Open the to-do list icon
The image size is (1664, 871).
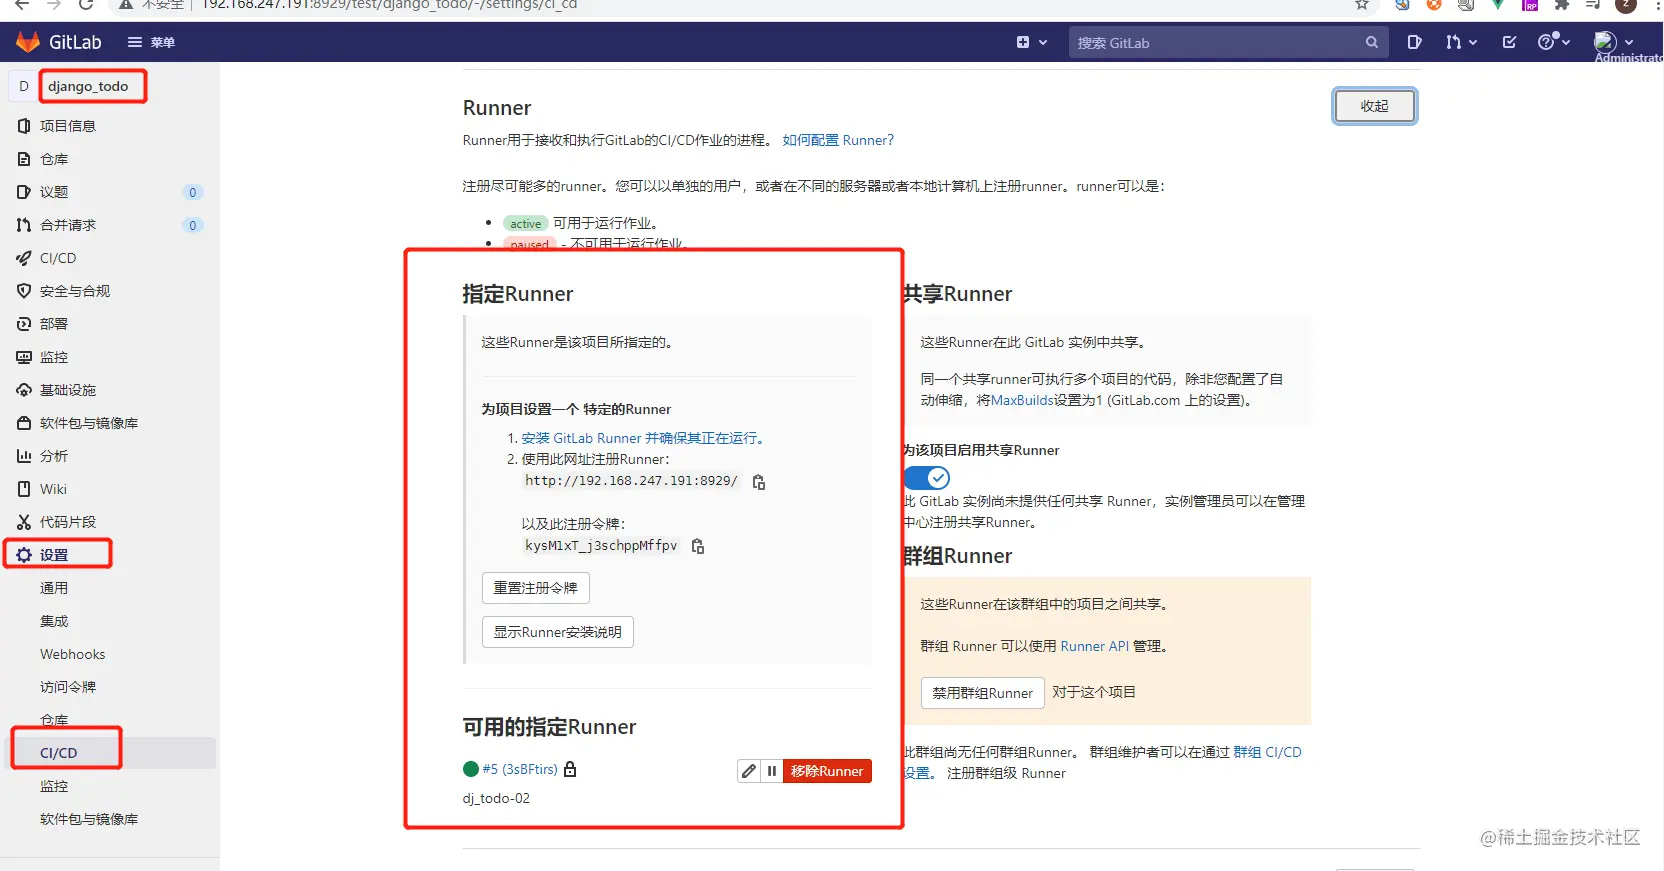click(x=1509, y=42)
